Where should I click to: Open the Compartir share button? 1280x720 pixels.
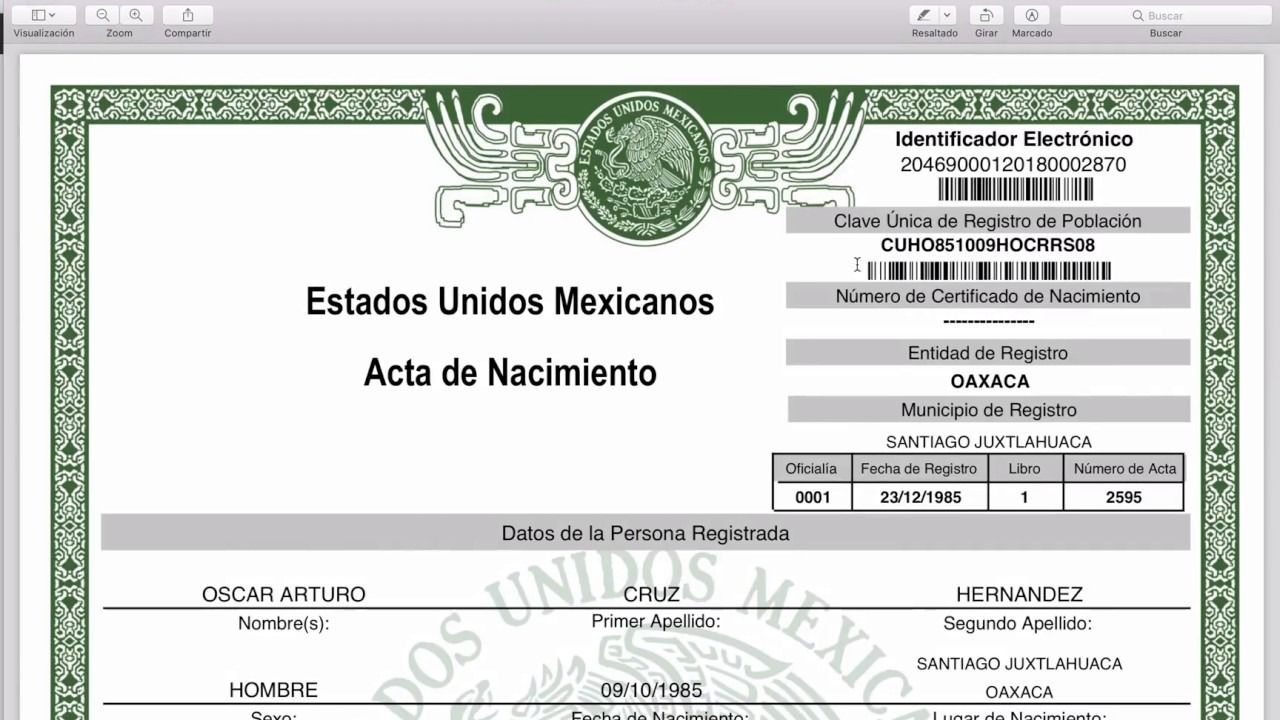coord(188,15)
